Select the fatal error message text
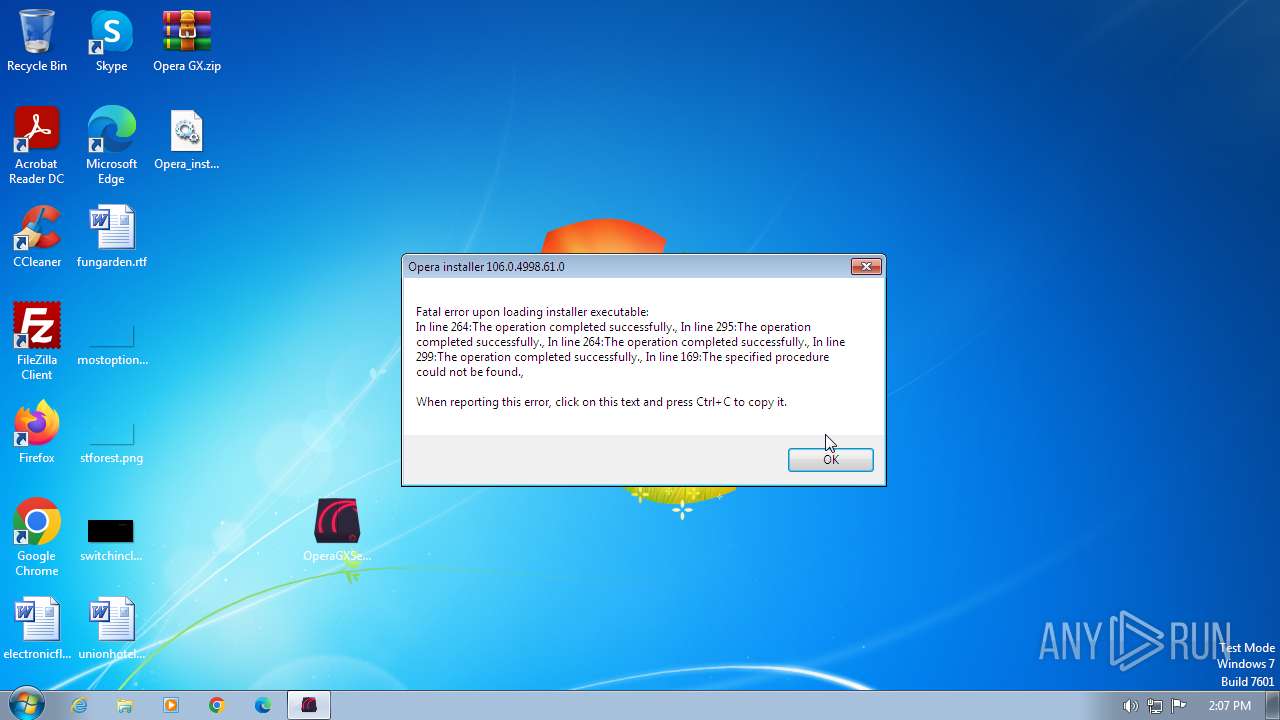1280x720 pixels. (x=630, y=342)
